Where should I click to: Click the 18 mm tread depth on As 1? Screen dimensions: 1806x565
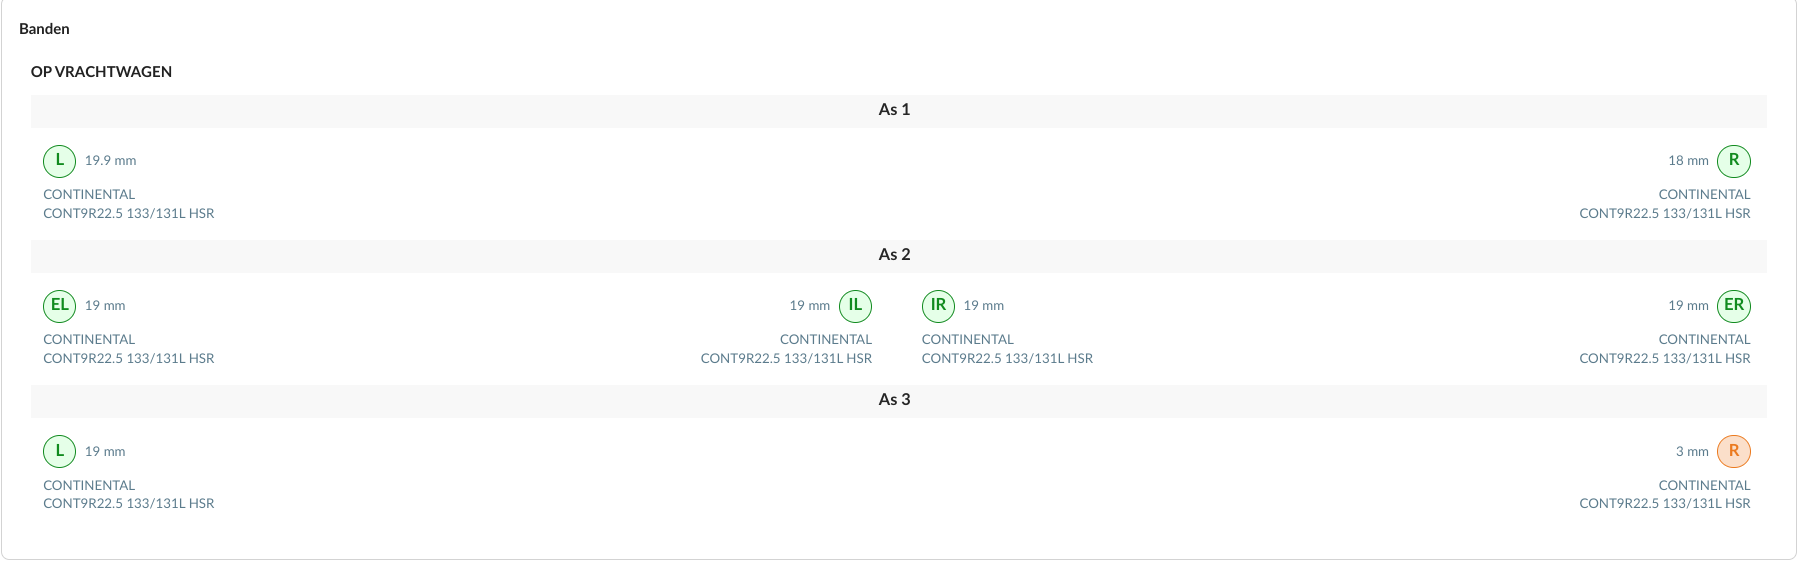1688,161
